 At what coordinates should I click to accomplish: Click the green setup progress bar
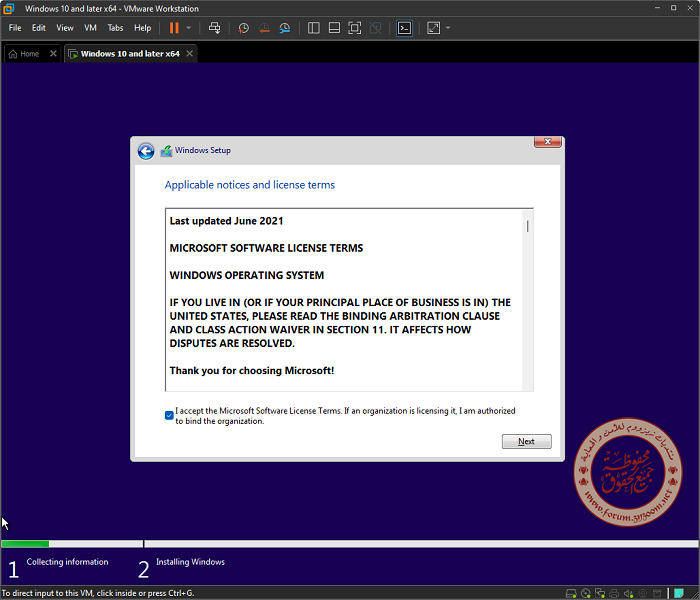coord(25,544)
